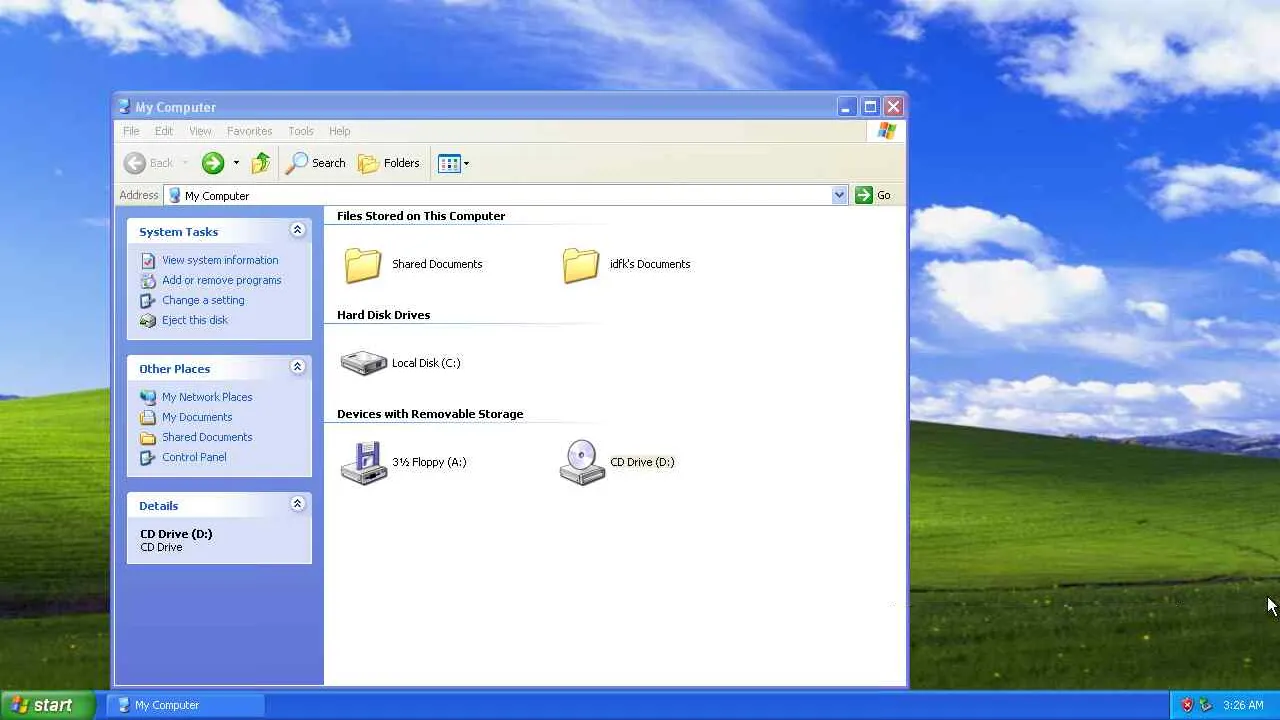This screenshot has width=1280, height=720.
Task: Toggle the Folders pane button
Action: (x=389, y=163)
